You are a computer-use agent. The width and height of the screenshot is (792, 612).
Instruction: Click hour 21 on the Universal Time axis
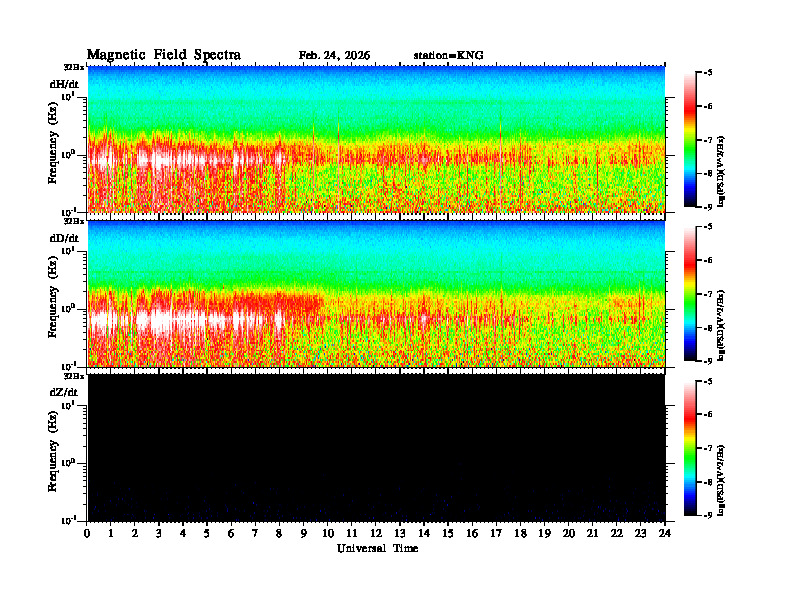[592, 534]
